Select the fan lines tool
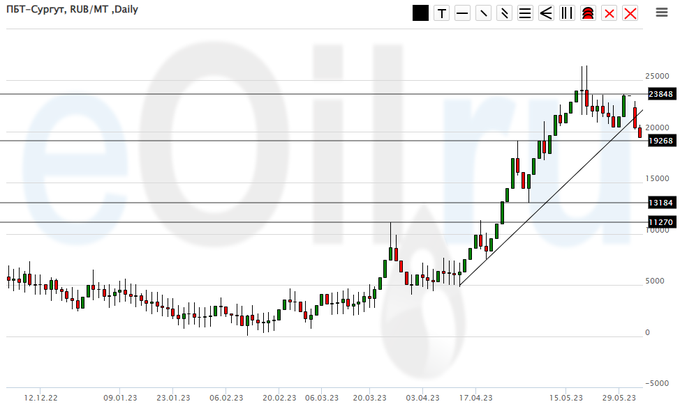The height and width of the screenshot is (411, 680). pos(546,13)
